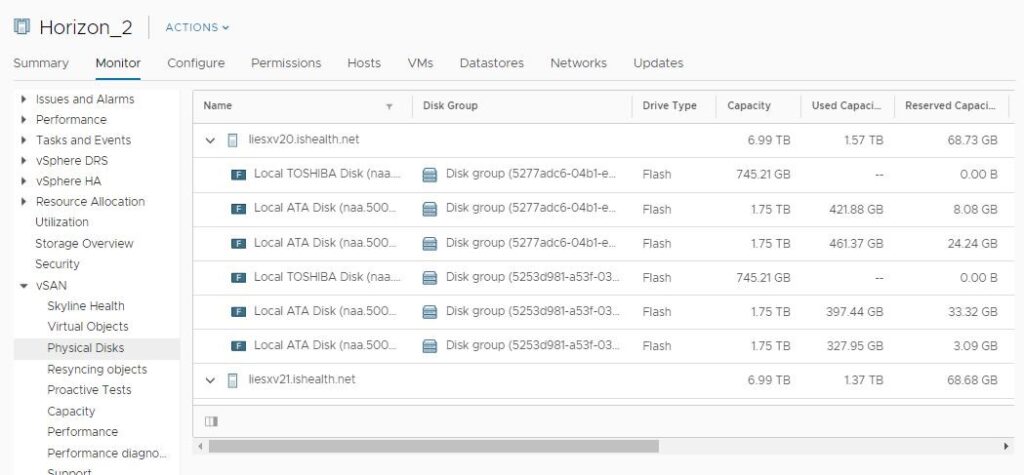Click disk group icon in first TOSHIBA row
1024x475 pixels.
tap(430, 174)
